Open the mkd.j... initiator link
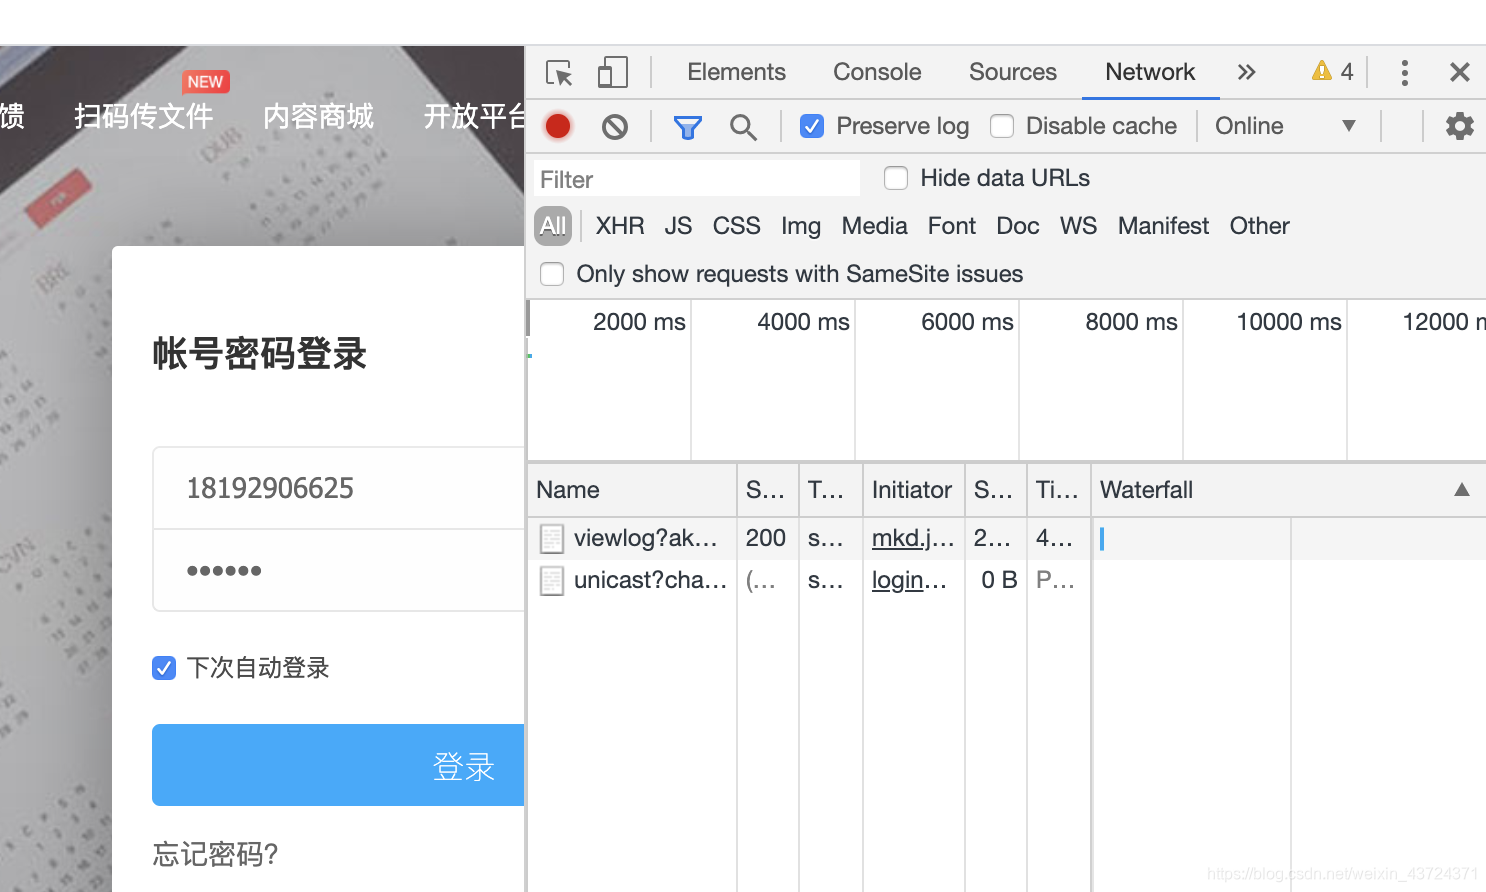Screen dimensions: 1486x892 [913, 538]
